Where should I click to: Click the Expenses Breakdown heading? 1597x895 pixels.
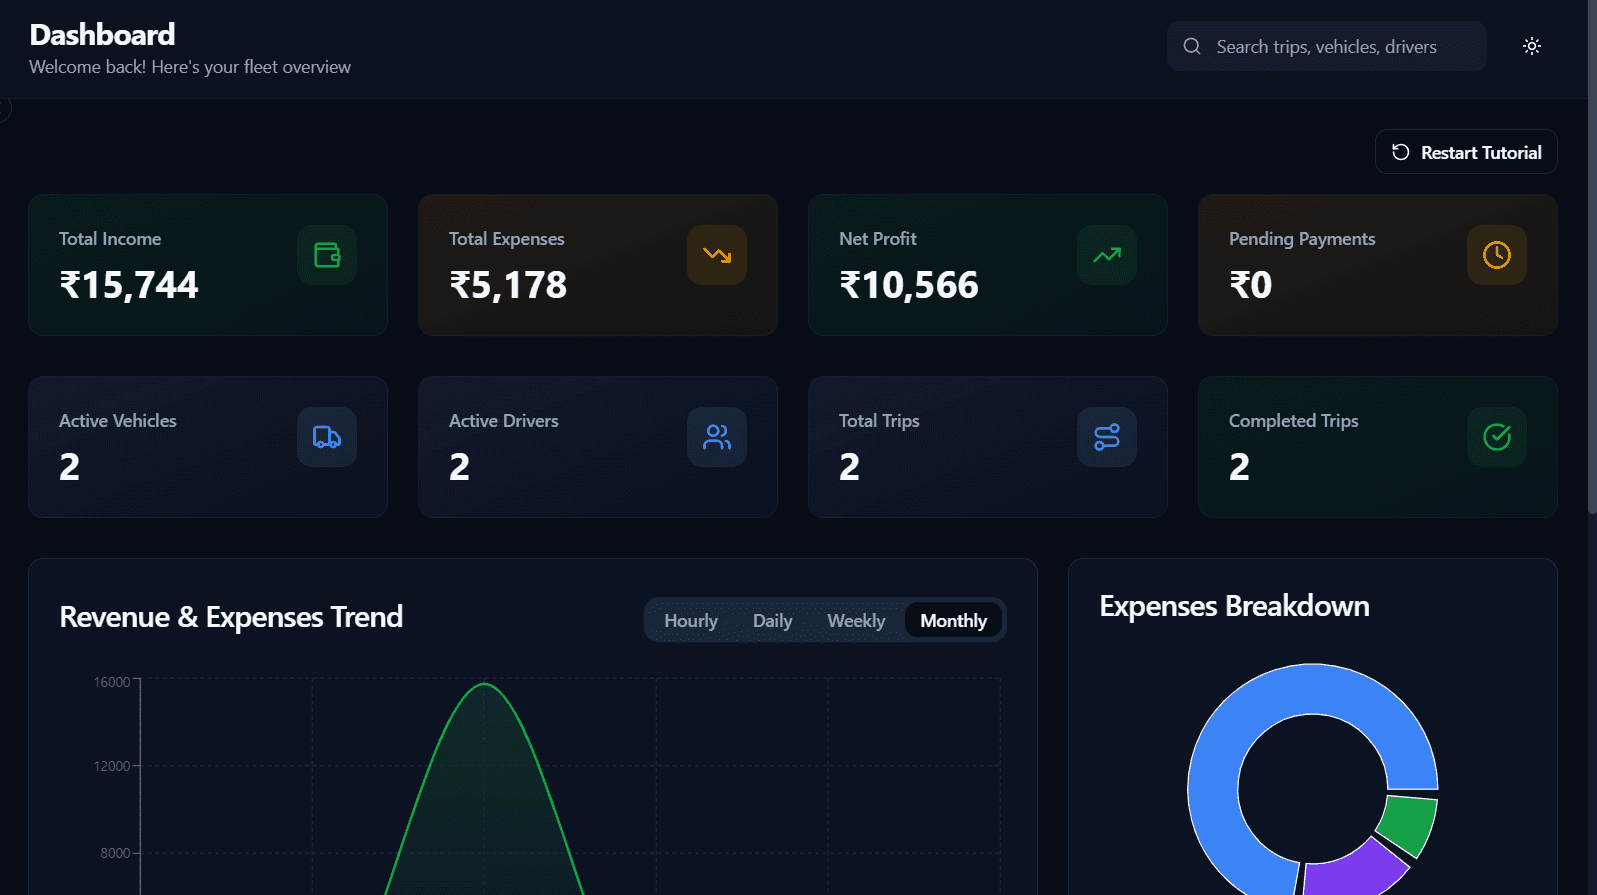[x=1235, y=606]
